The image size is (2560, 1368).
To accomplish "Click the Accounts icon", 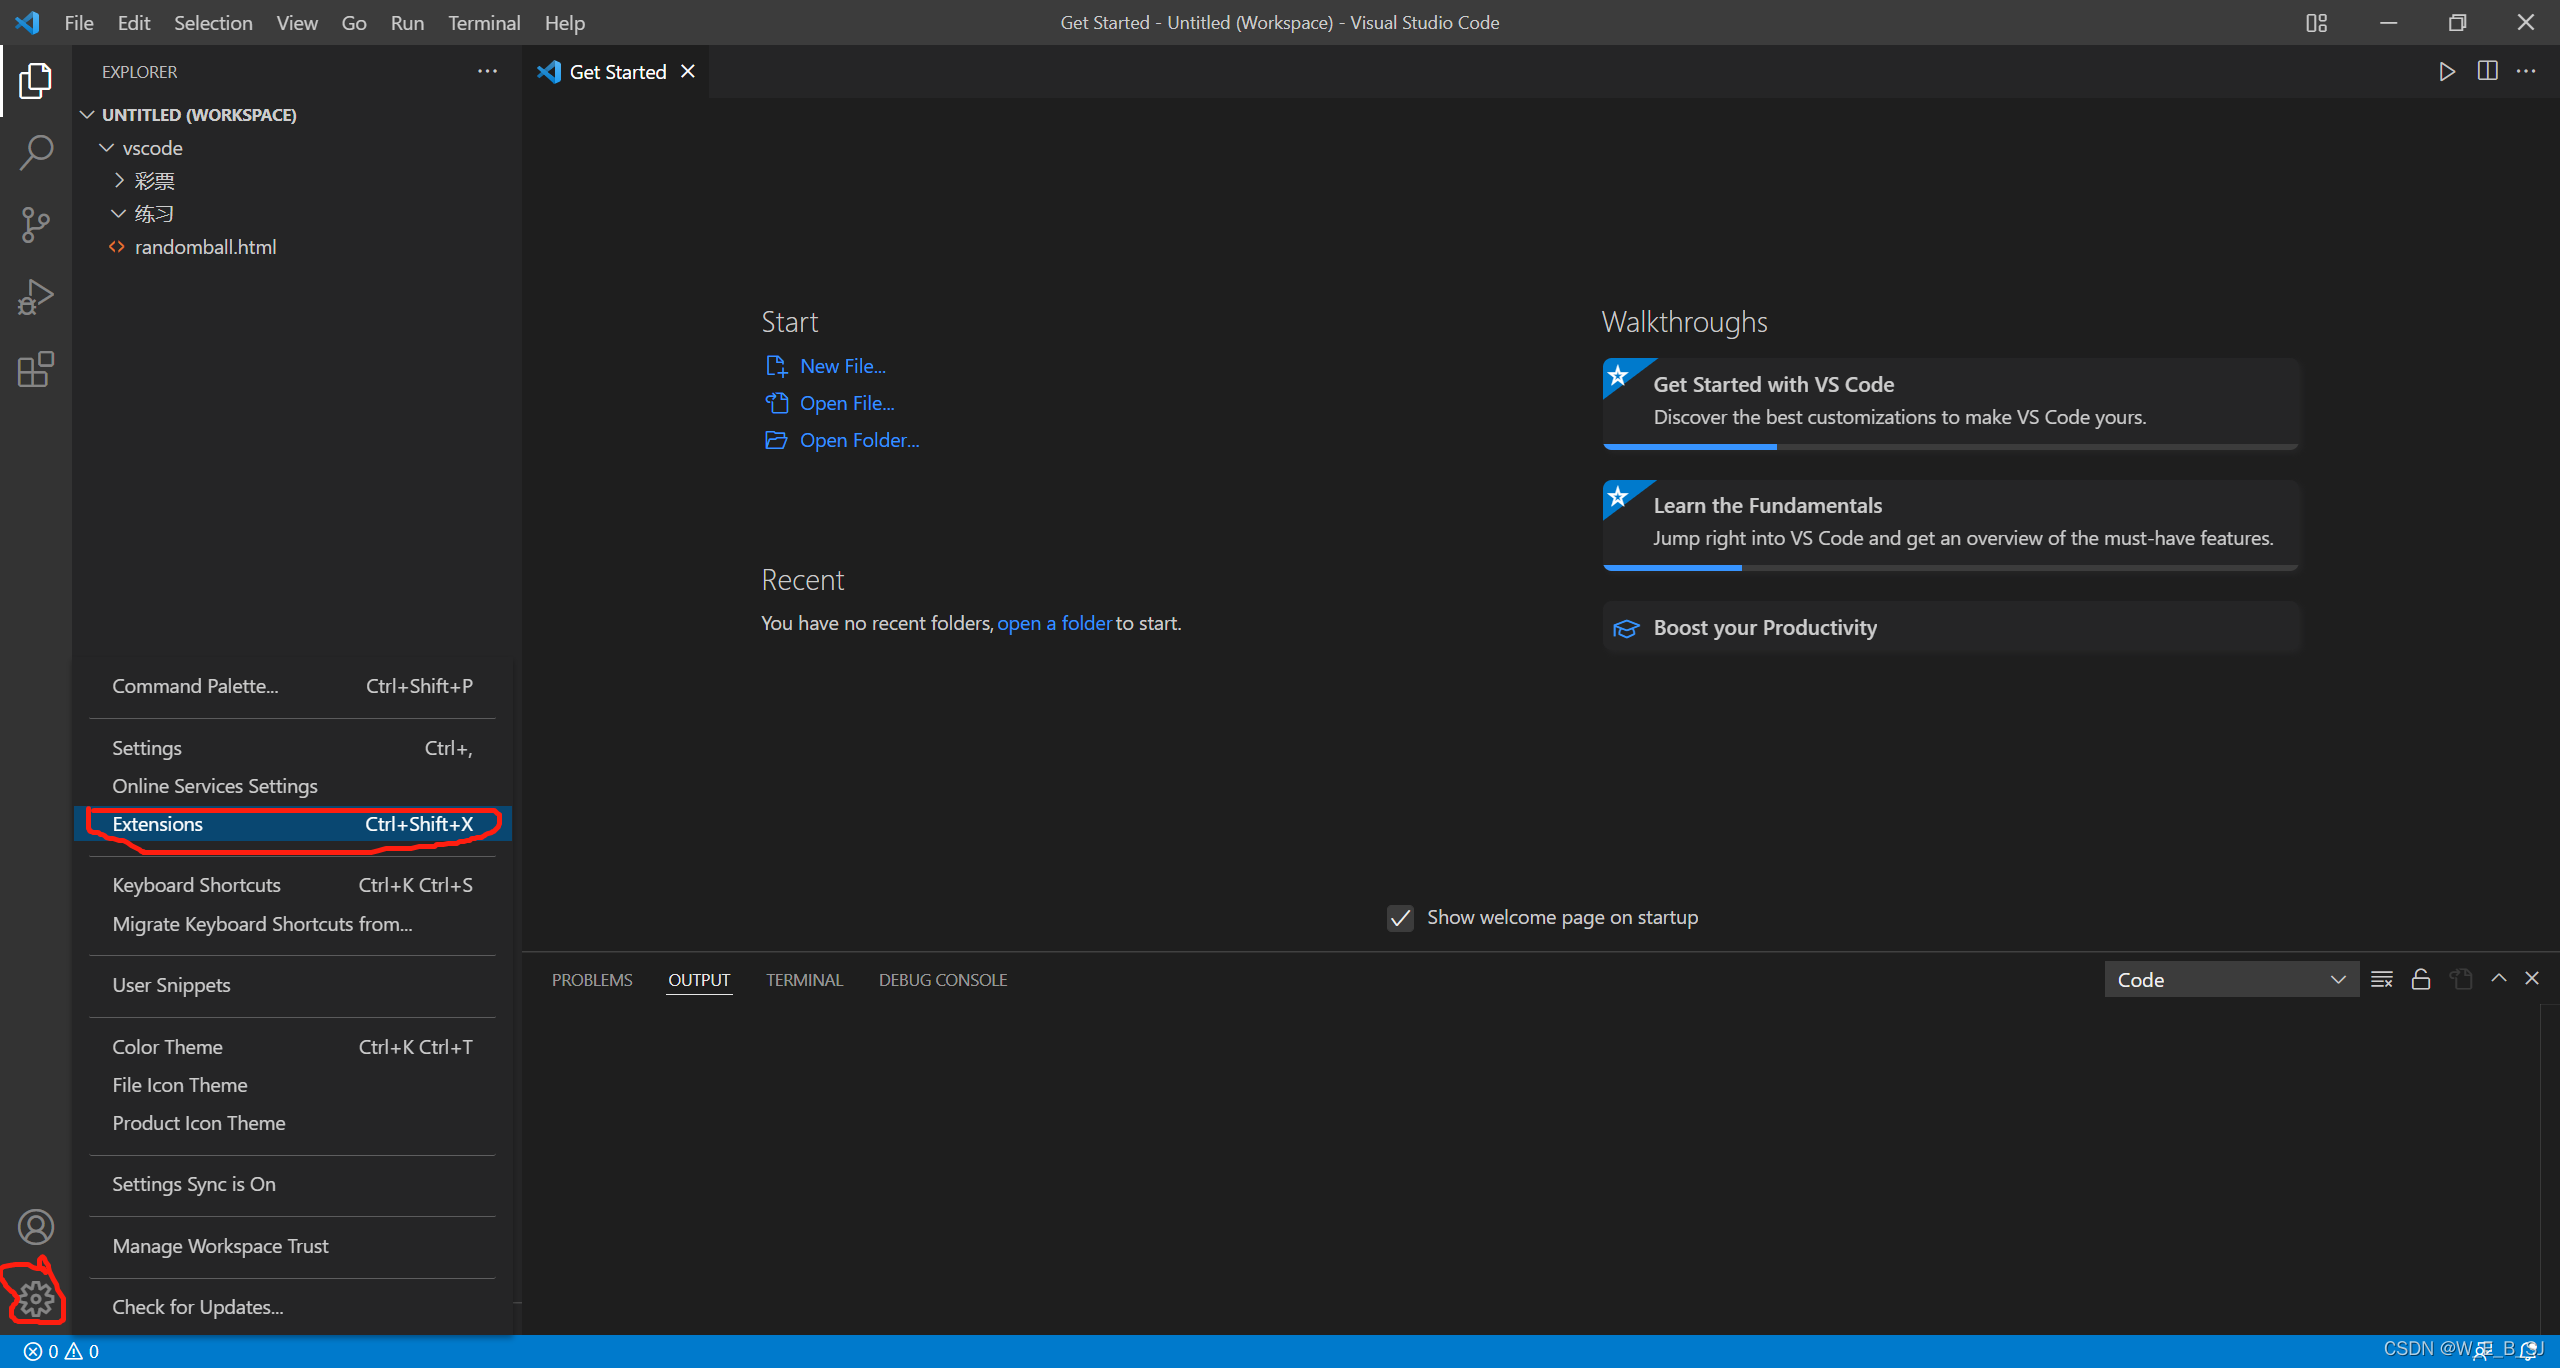I will [x=36, y=1226].
